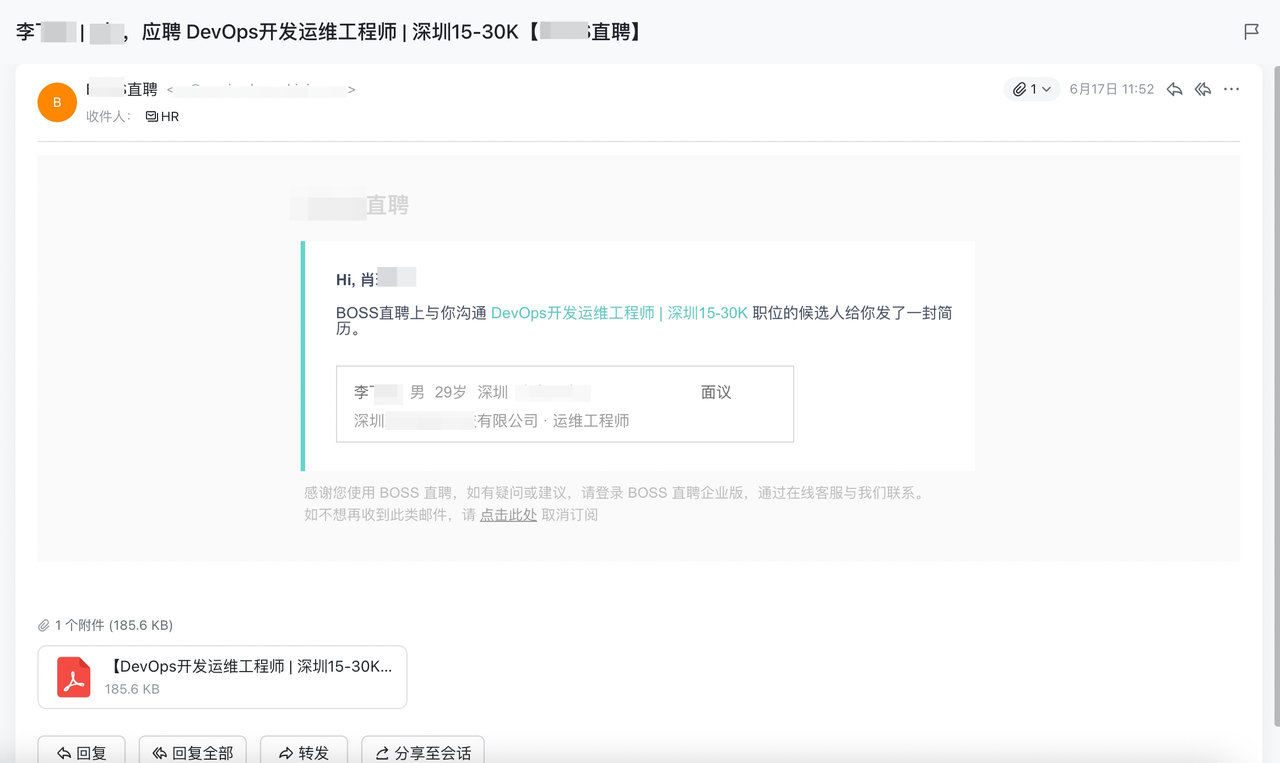This screenshot has height=763, width=1280.
Task: Flag this email with the flag icon
Action: click(1251, 32)
